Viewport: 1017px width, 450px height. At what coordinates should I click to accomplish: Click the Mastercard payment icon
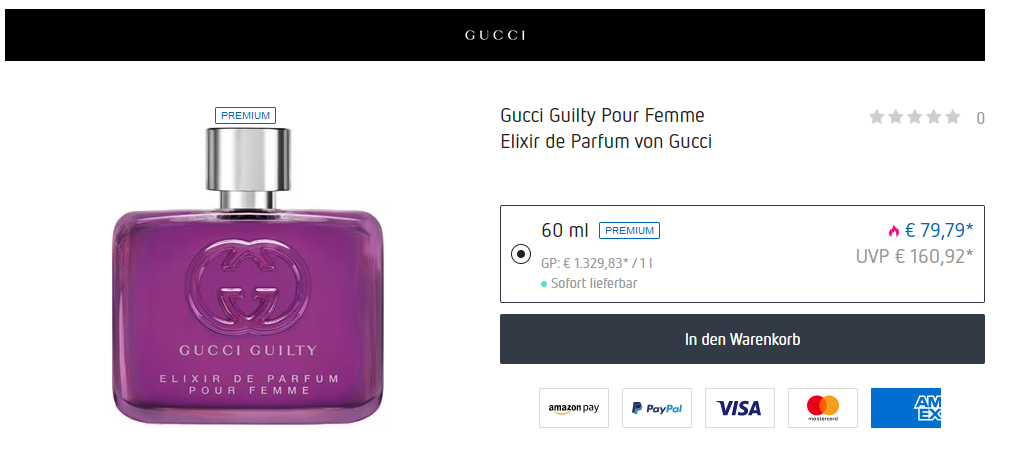click(823, 408)
